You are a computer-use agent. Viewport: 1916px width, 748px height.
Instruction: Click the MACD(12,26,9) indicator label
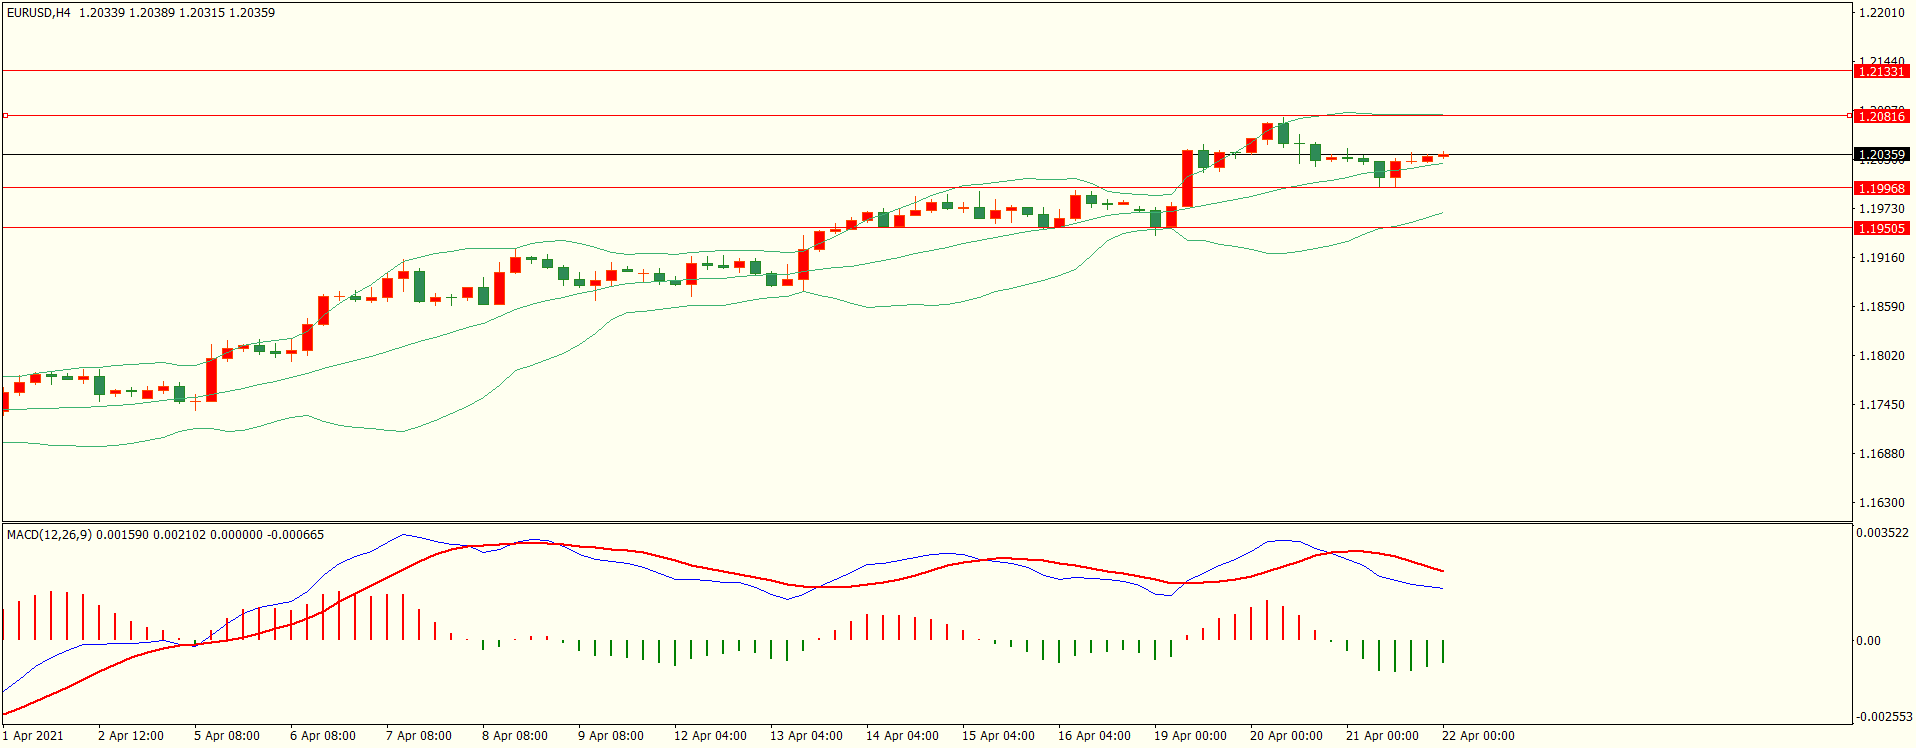pyautogui.click(x=49, y=535)
